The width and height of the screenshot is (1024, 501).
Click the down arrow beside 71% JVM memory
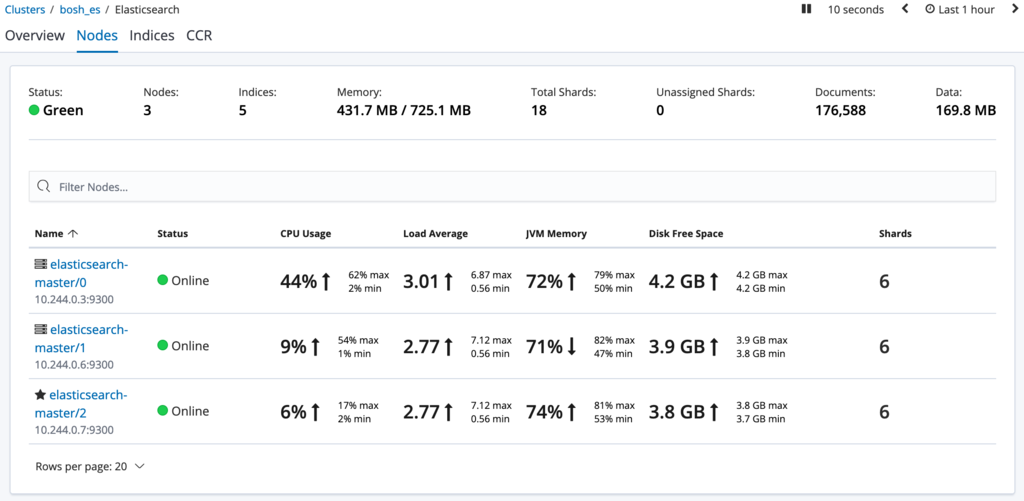[x=571, y=347]
